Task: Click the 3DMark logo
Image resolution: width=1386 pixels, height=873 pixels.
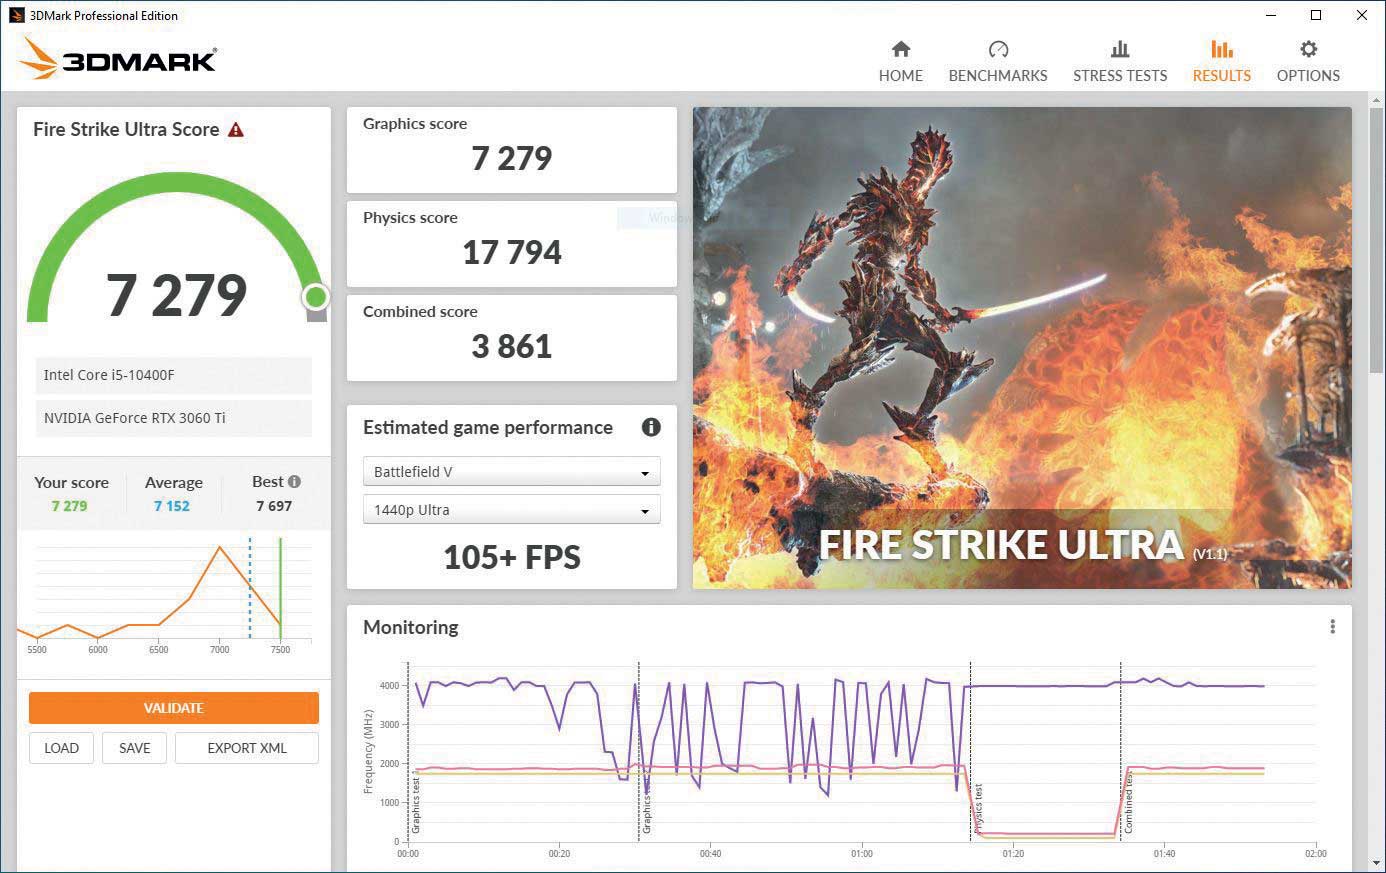Action: pyautogui.click(x=118, y=59)
